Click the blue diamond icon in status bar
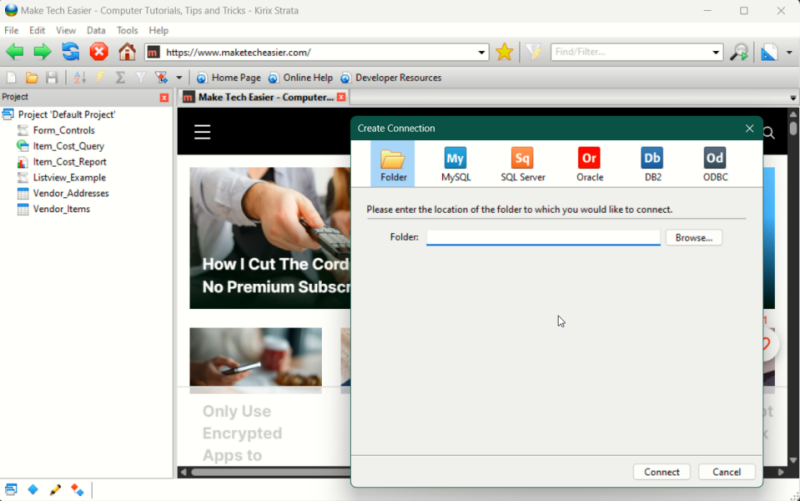The width and height of the screenshot is (800, 501). coord(33,490)
